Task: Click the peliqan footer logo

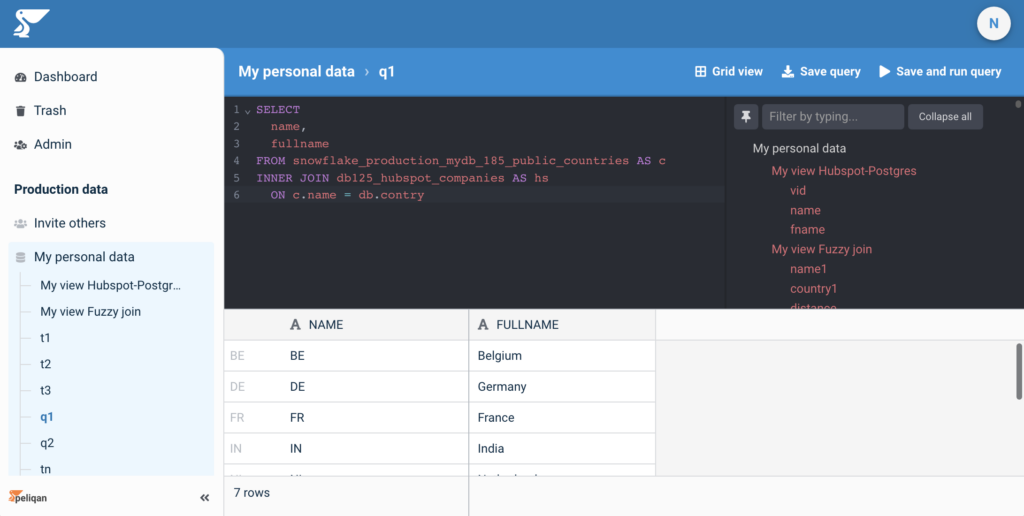Action: [x=28, y=497]
